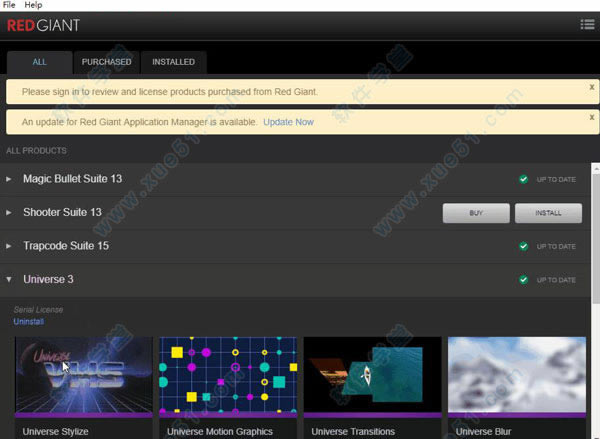Click UP TO DATE for Universe 3
Image resolution: width=600 pixels, height=439 pixels.
(556, 280)
